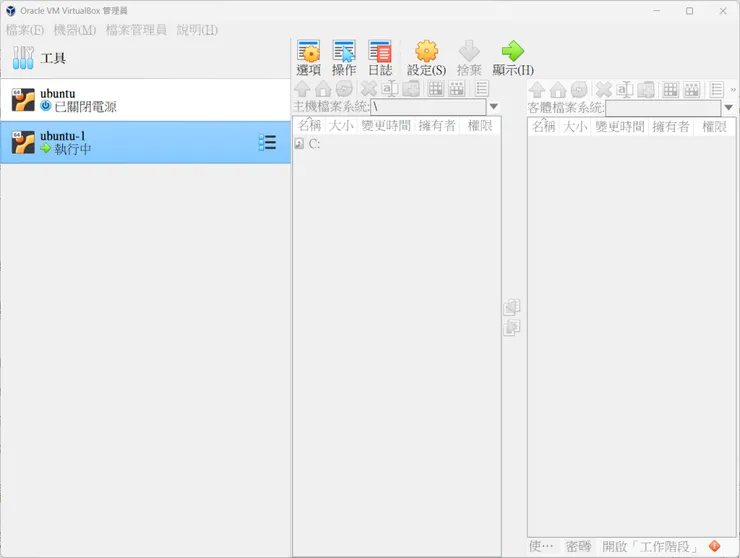Expand the guest toolbar overflow chevron
740x558 pixels.
point(733,89)
